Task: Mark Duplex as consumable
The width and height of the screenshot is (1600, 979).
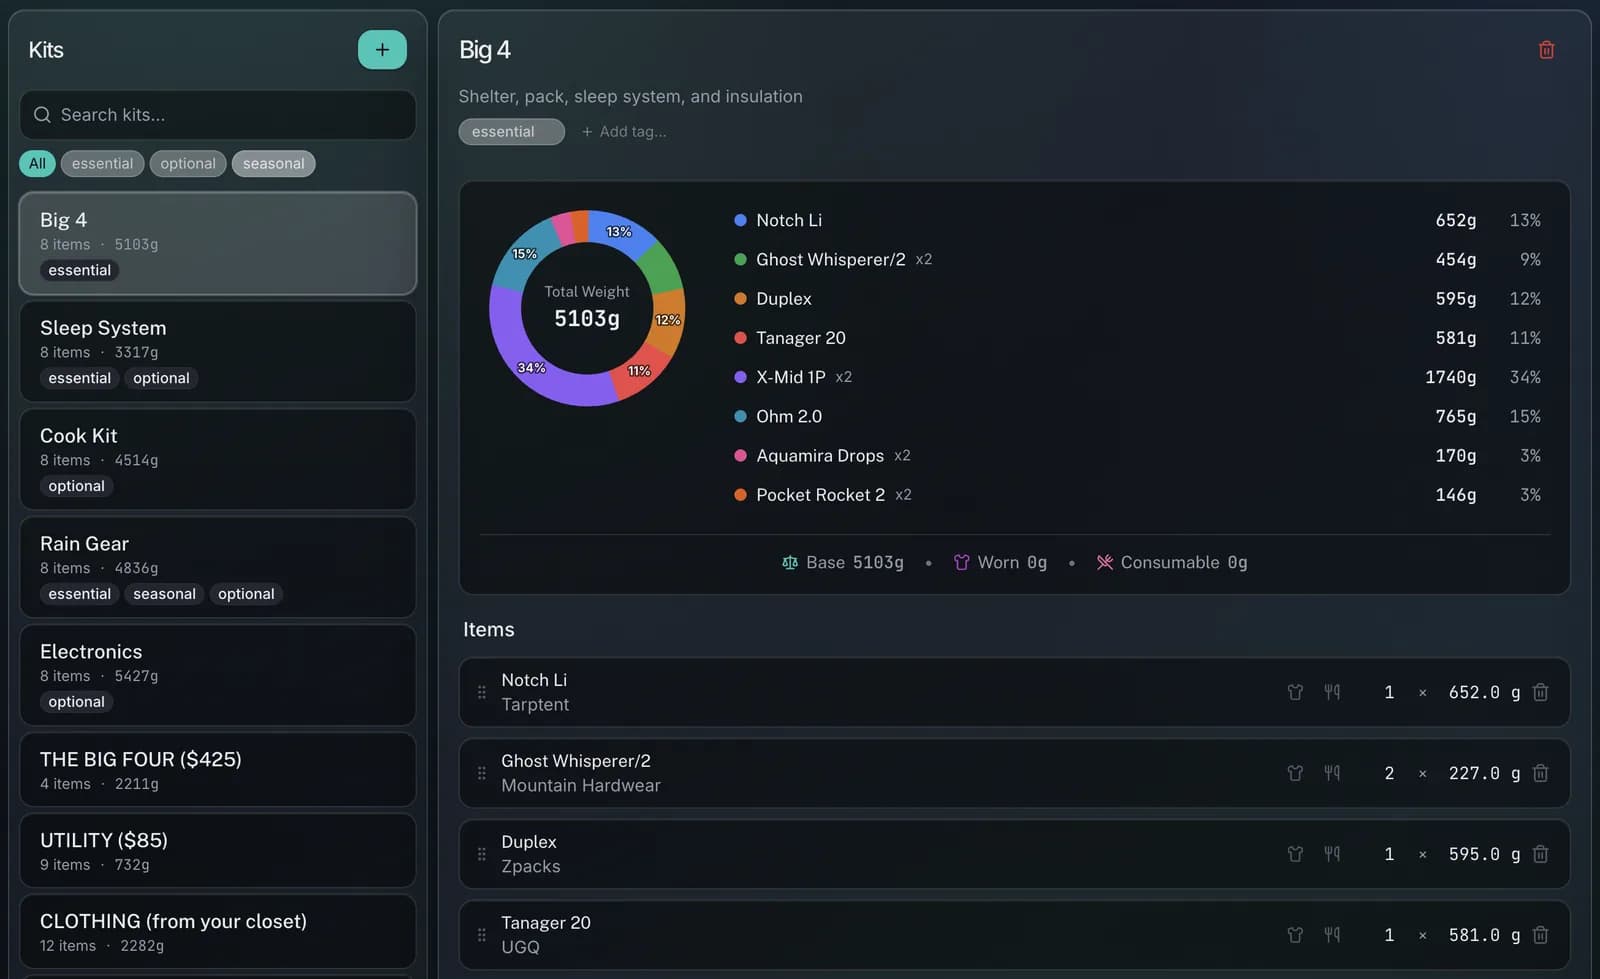Action: pos(1332,854)
